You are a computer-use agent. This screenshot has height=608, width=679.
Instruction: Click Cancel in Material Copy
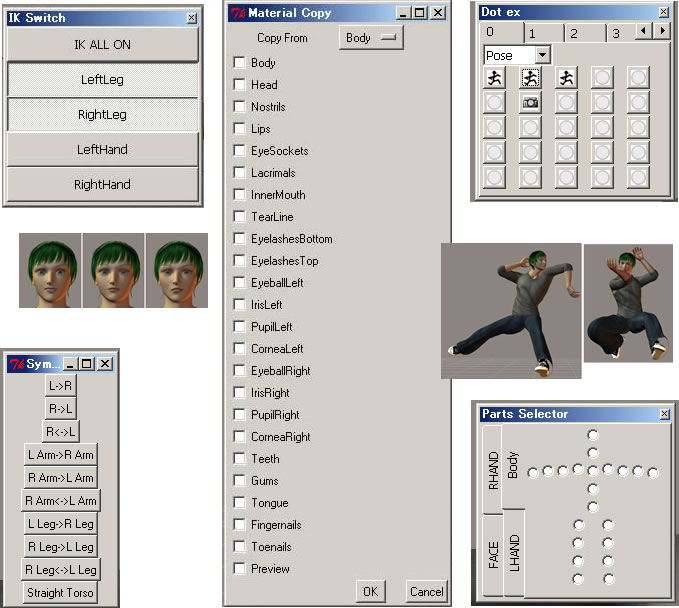(427, 592)
